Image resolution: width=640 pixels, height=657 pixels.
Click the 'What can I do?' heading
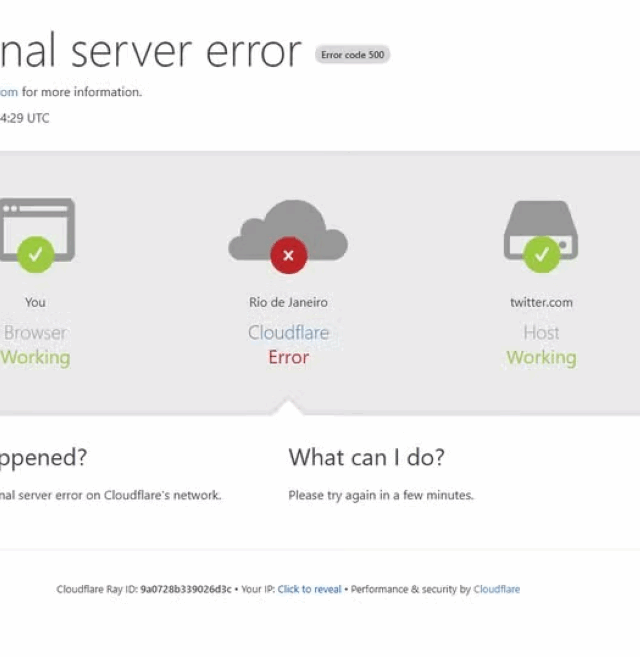click(x=366, y=457)
